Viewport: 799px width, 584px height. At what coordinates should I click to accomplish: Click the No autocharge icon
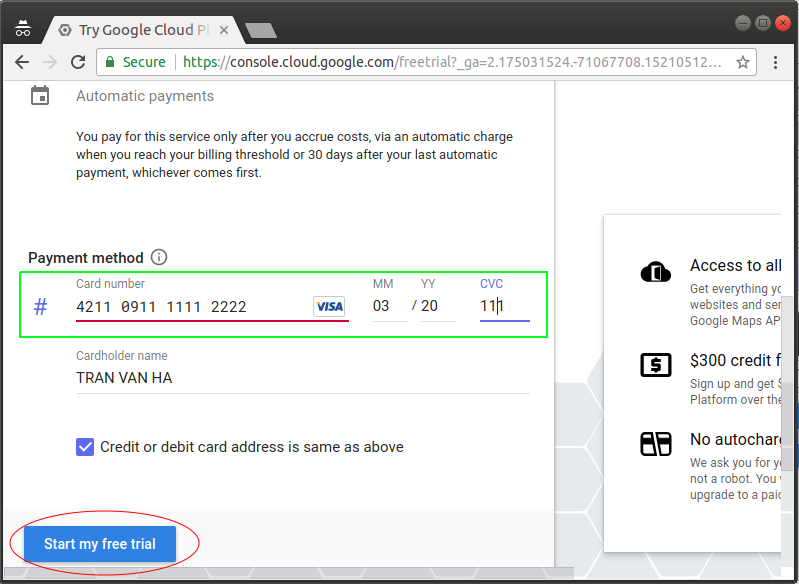(x=656, y=443)
